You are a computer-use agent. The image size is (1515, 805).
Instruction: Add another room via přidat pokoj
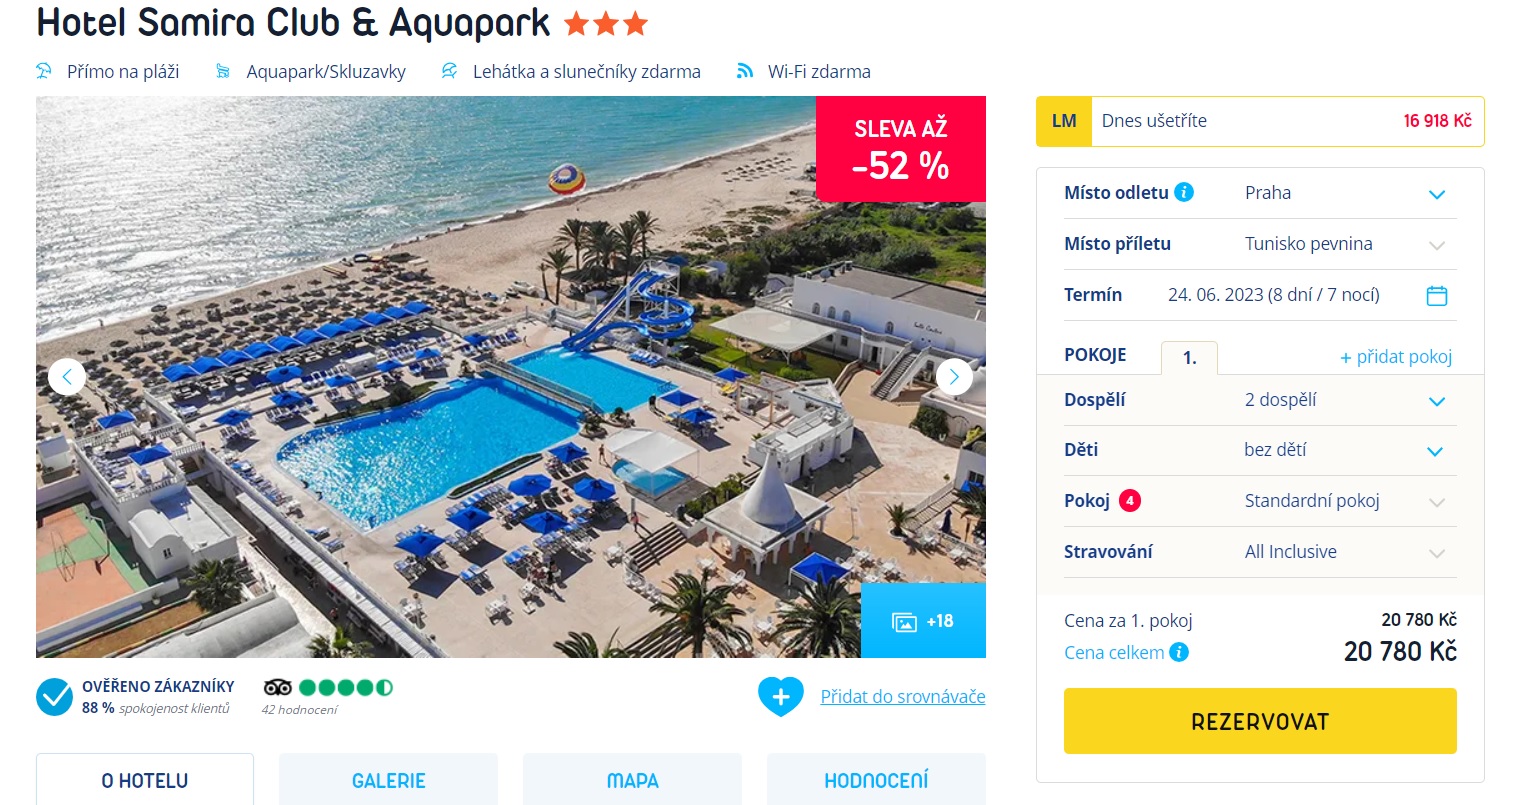pyautogui.click(x=1396, y=357)
